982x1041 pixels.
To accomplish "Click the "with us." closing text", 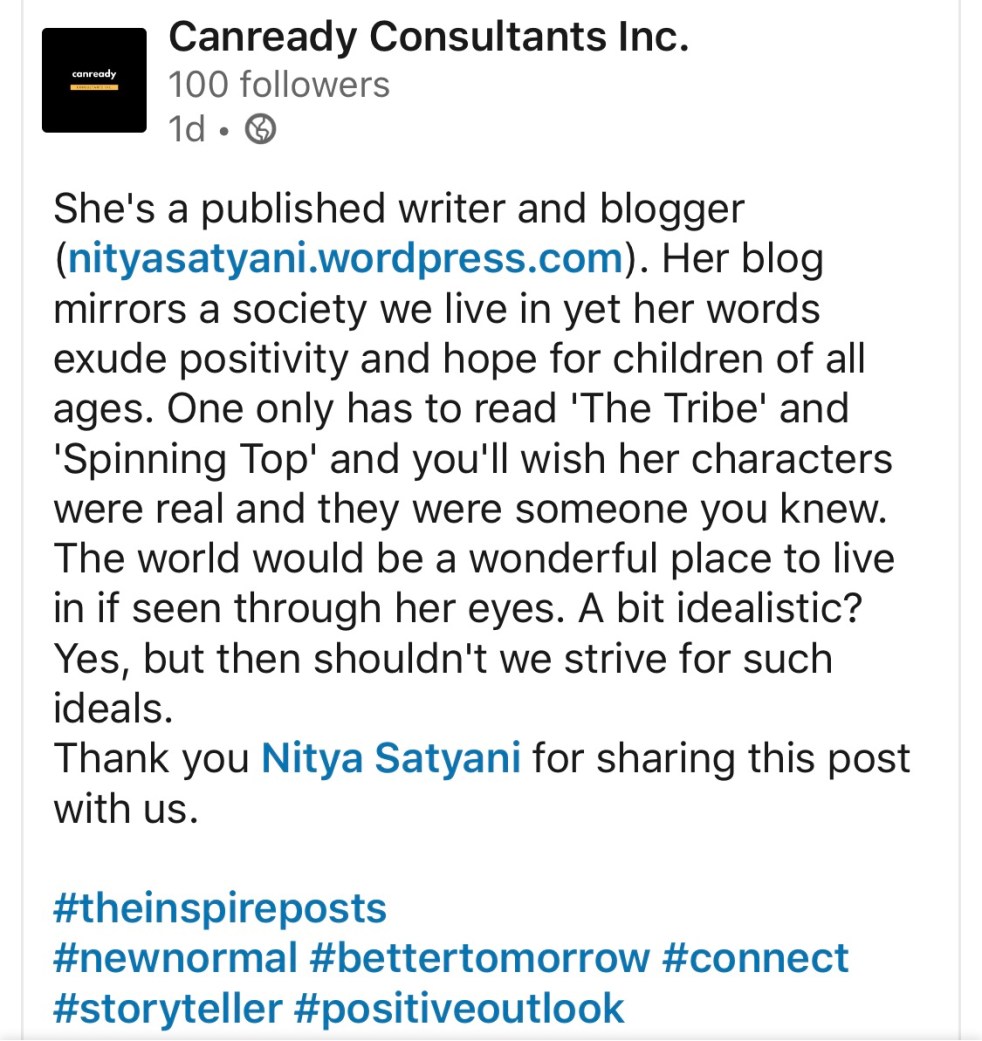I will click(x=120, y=808).
